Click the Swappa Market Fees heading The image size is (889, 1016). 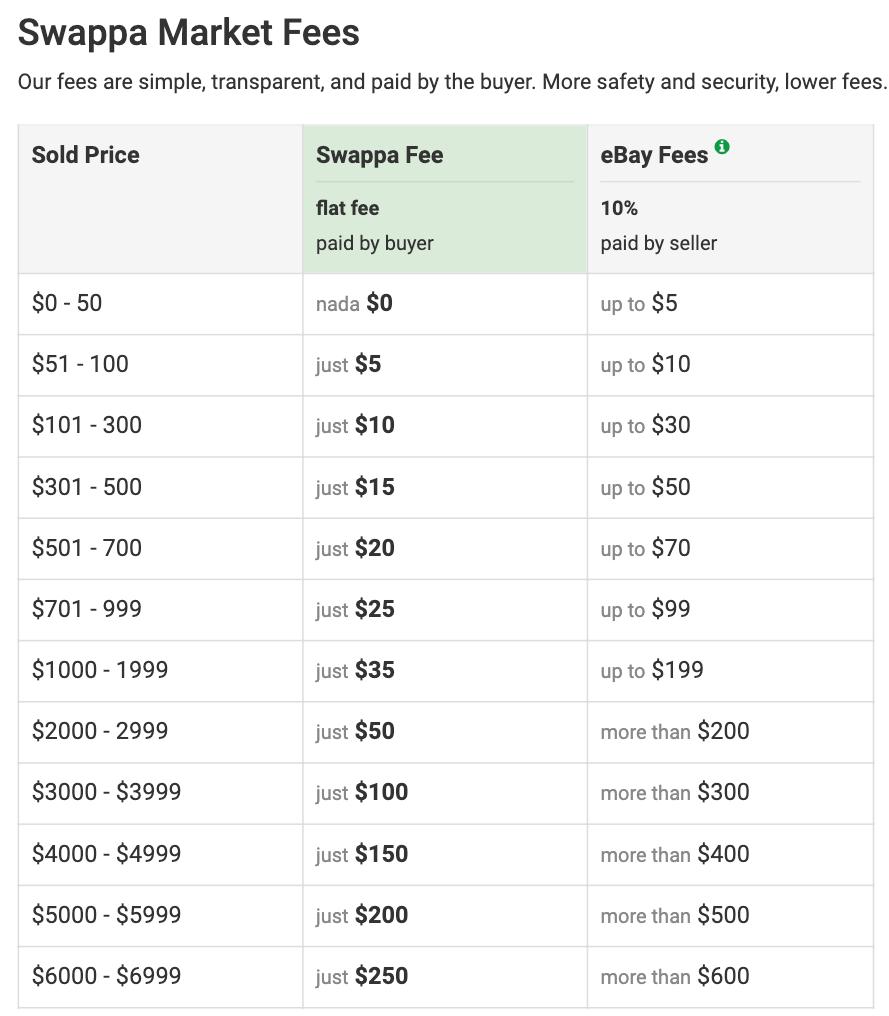tap(189, 33)
